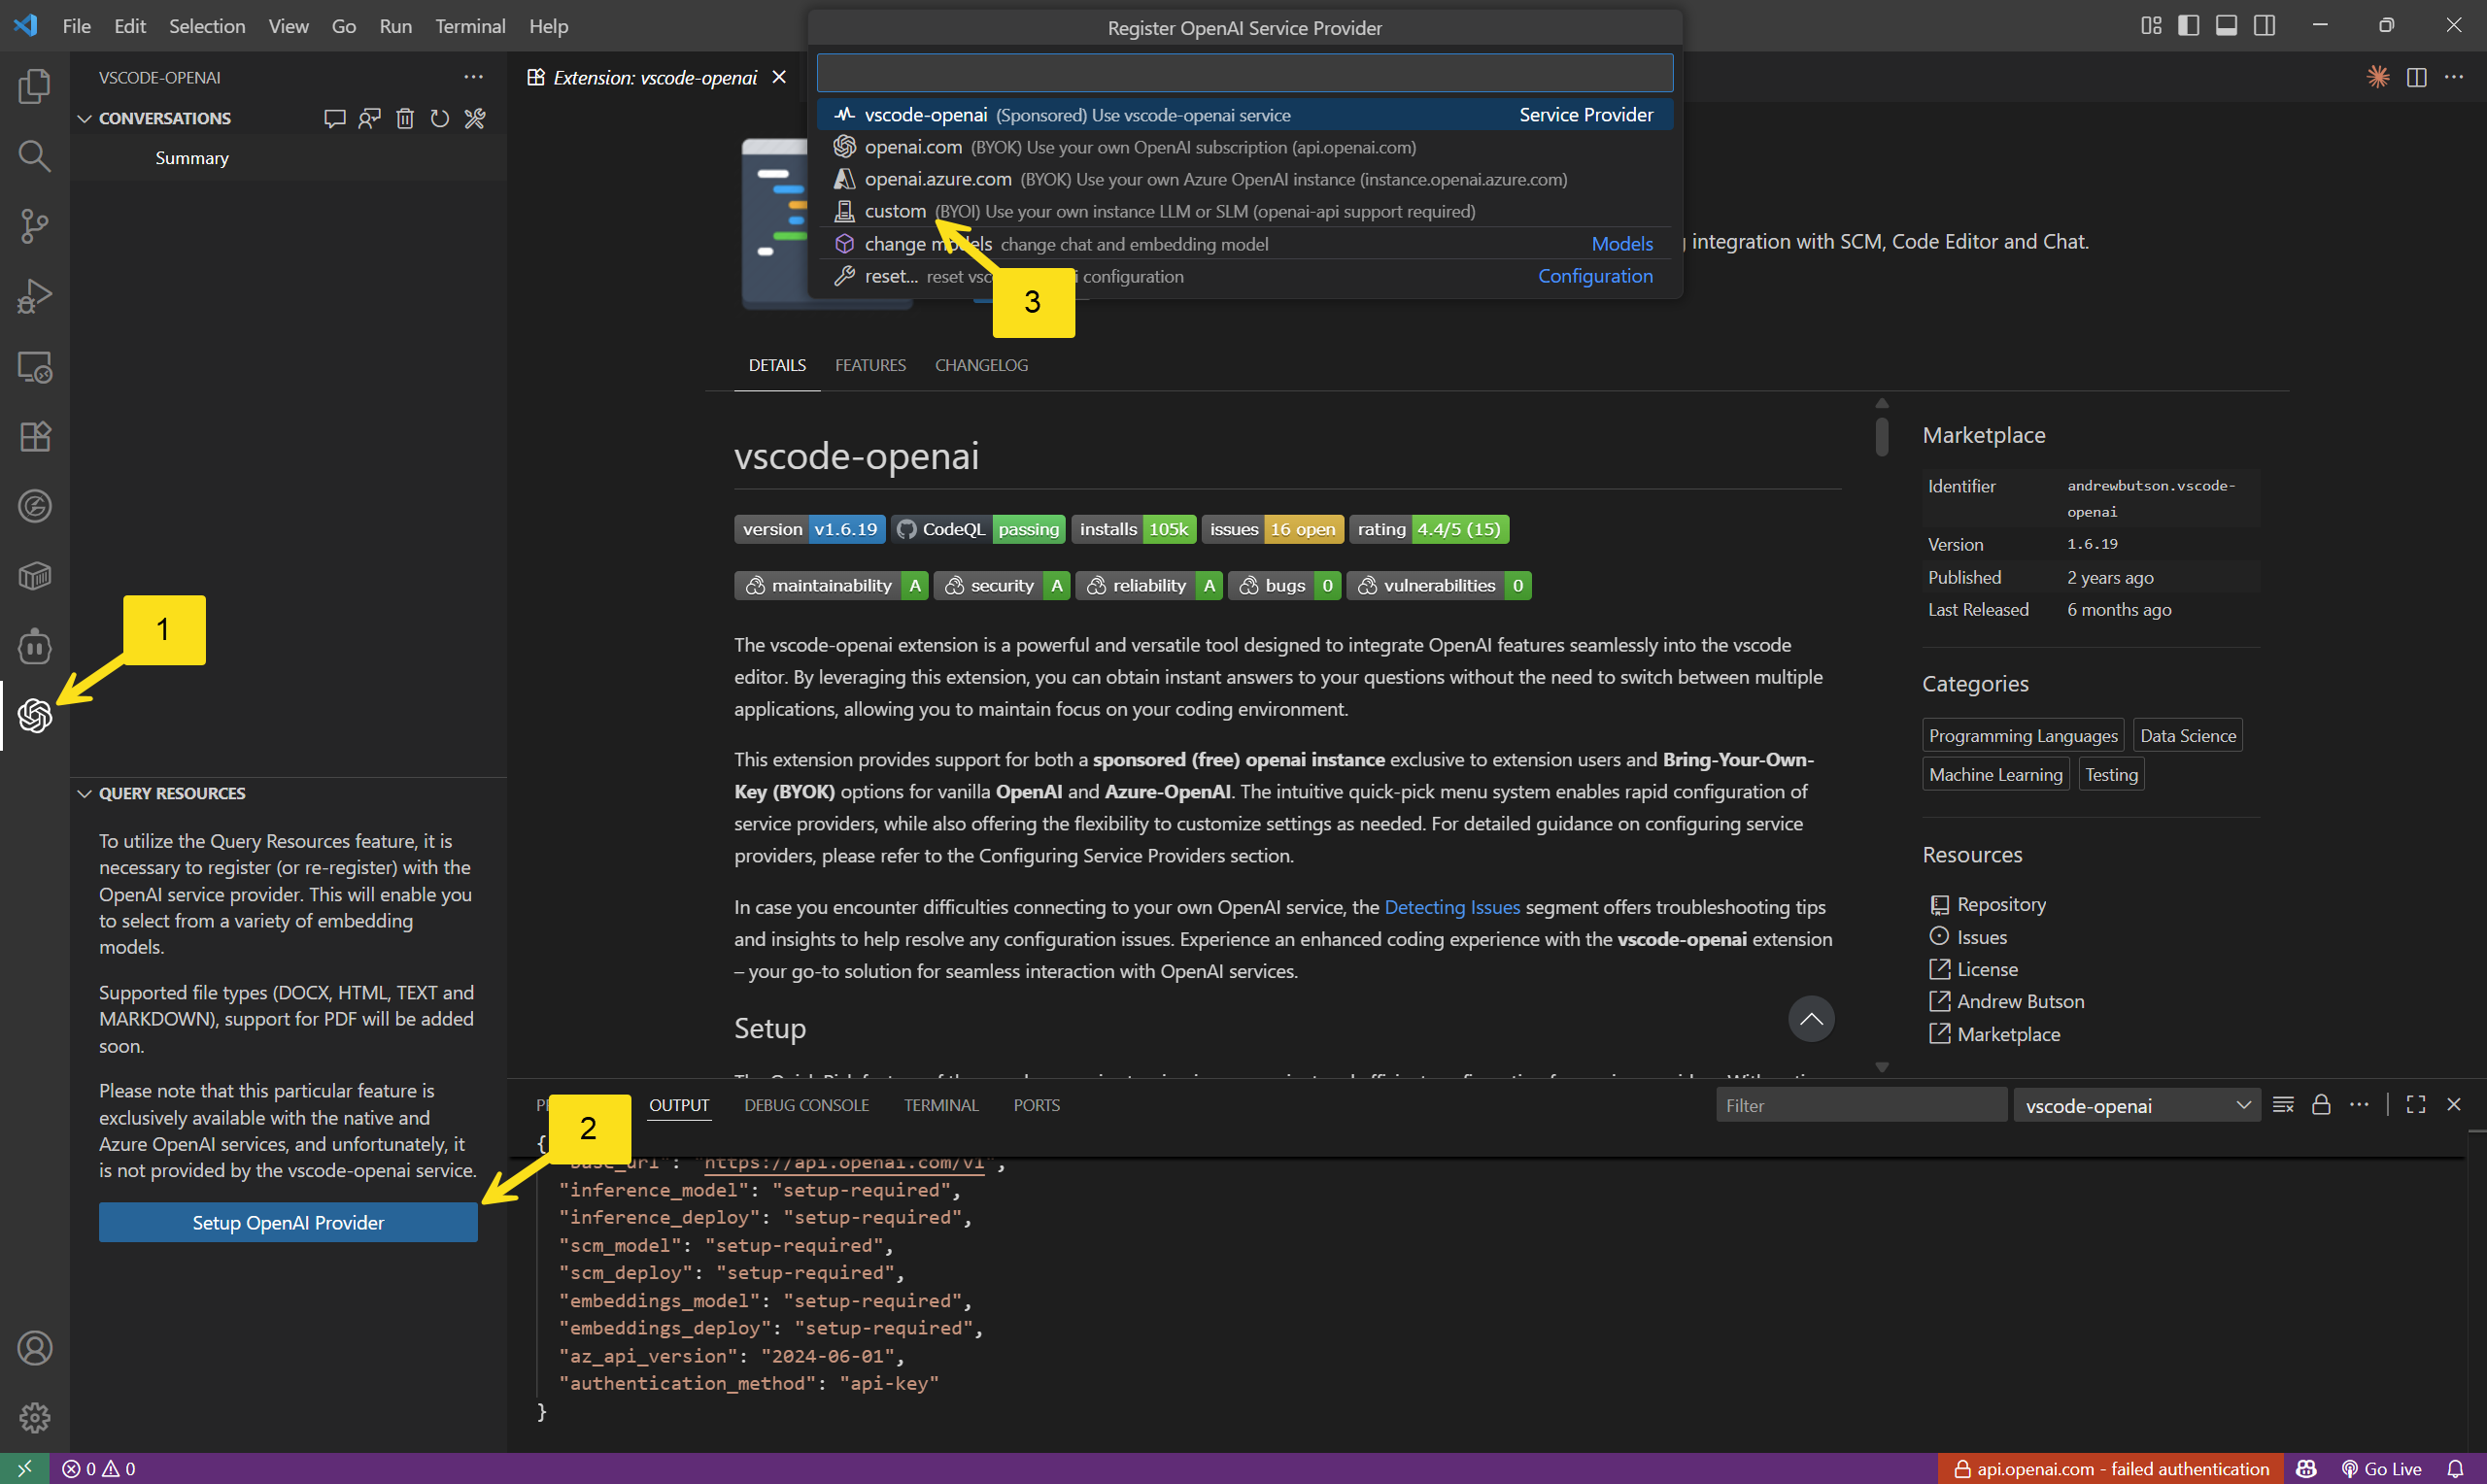Delete all conversations with the trash icon
This screenshot has height=1484, width=2487.
click(x=404, y=118)
